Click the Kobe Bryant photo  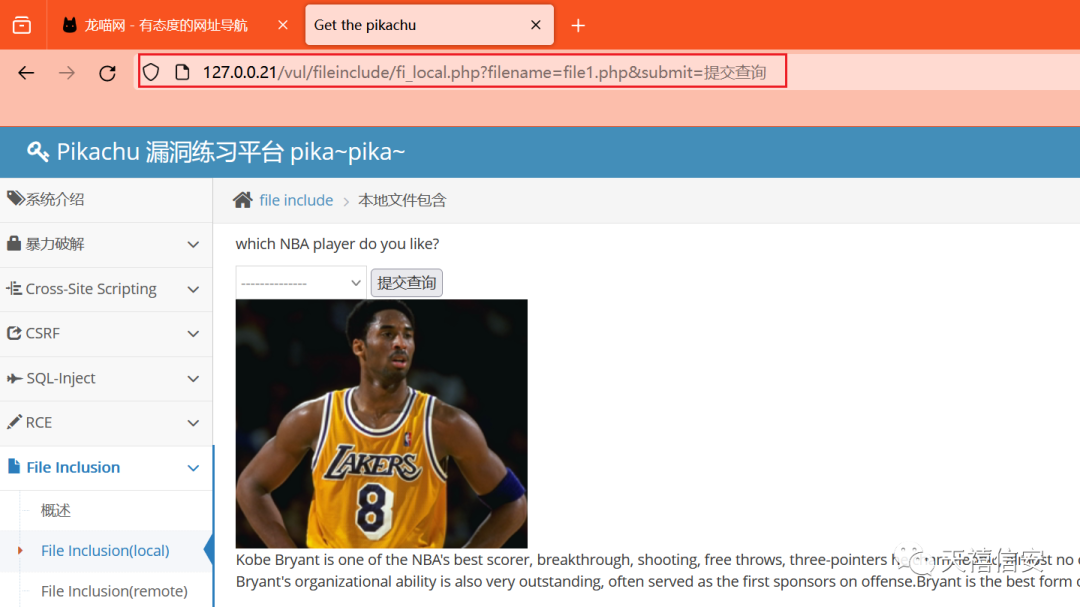[382, 424]
